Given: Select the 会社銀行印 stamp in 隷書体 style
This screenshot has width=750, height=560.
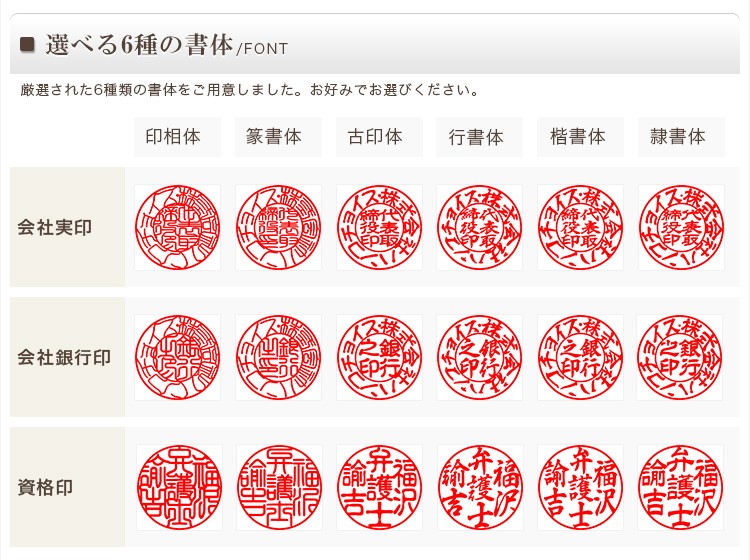Looking at the screenshot, I should [x=680, y=357].
